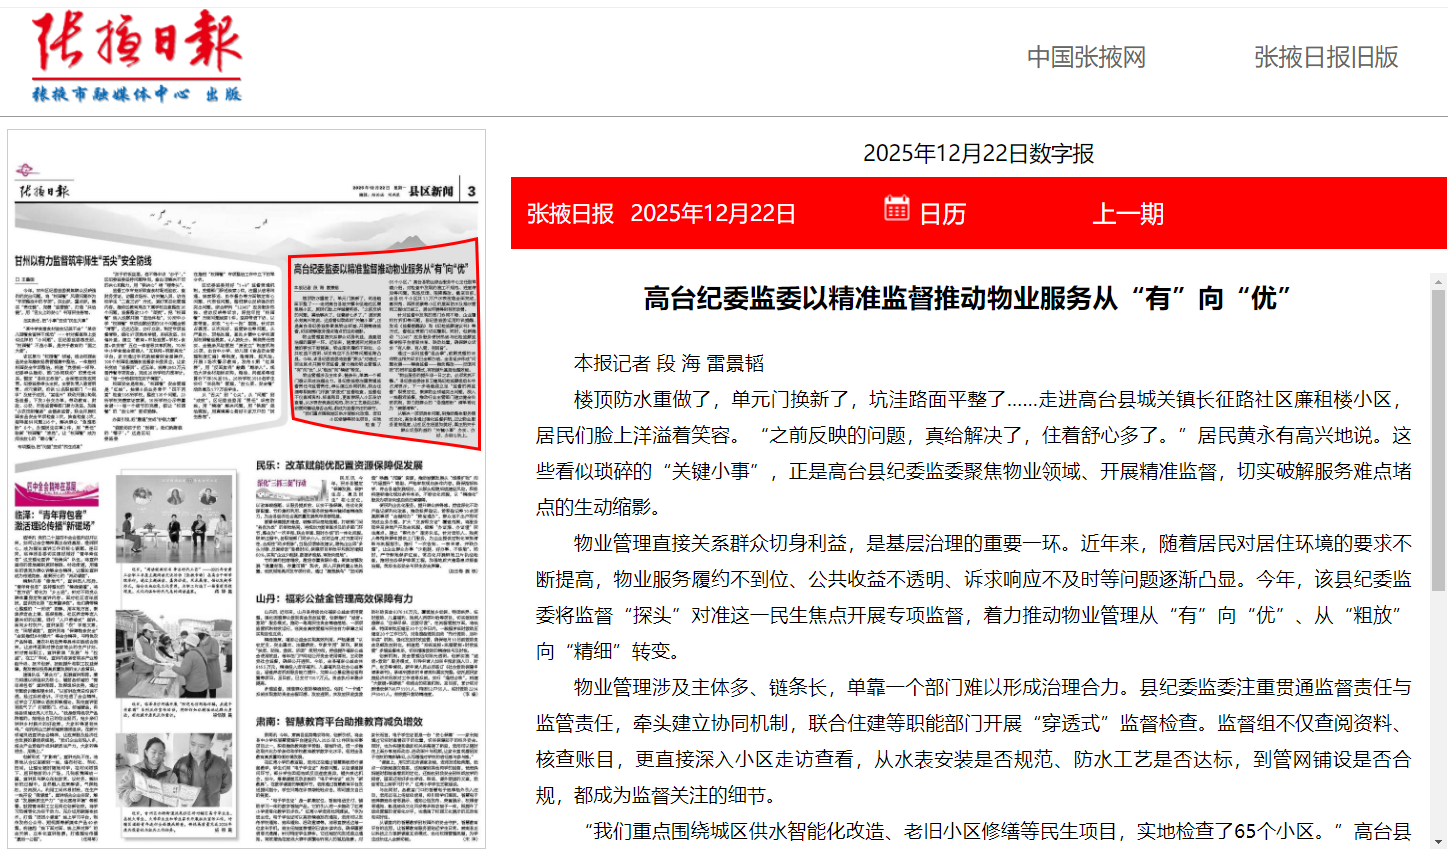Viewport: 1448px width, 851px height.
Task: Open the 日历 date picker
Action: pos(941,214)
